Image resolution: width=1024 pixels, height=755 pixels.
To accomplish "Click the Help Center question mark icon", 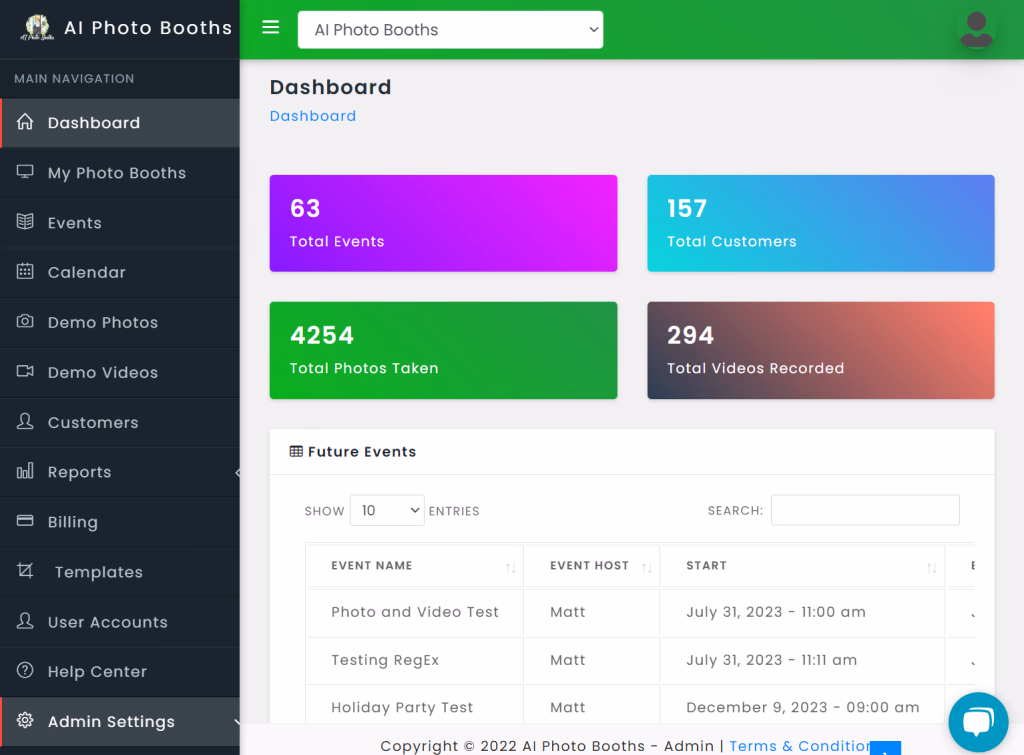I will click(x=25, y=671).
